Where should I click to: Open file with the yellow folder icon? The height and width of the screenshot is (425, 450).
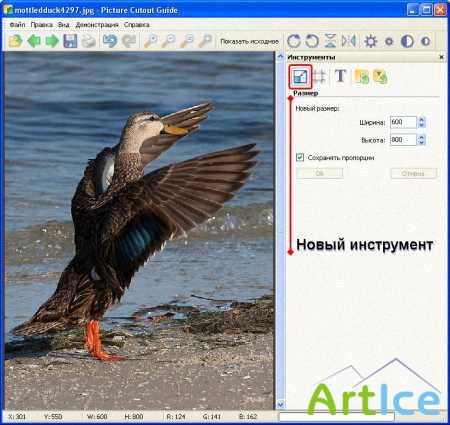tap(15, 41)
